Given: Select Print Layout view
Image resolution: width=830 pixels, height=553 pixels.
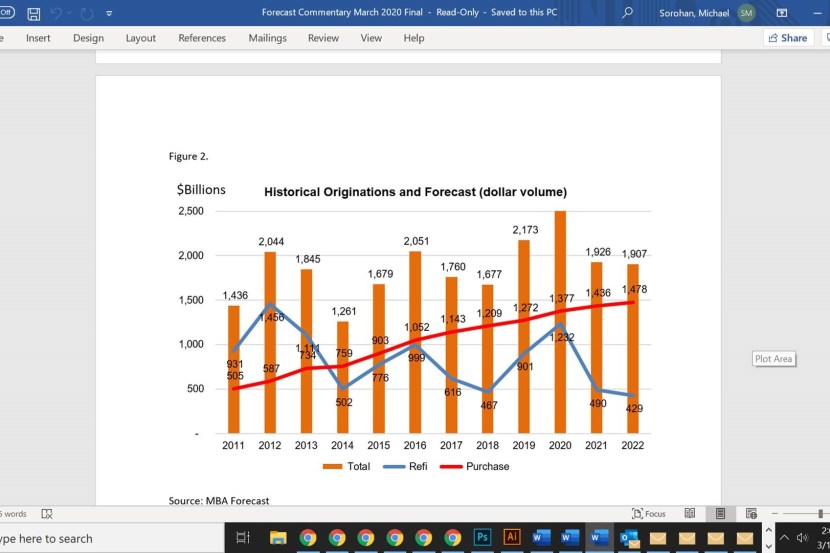Looking at the screenshot, I should point(720,514).
